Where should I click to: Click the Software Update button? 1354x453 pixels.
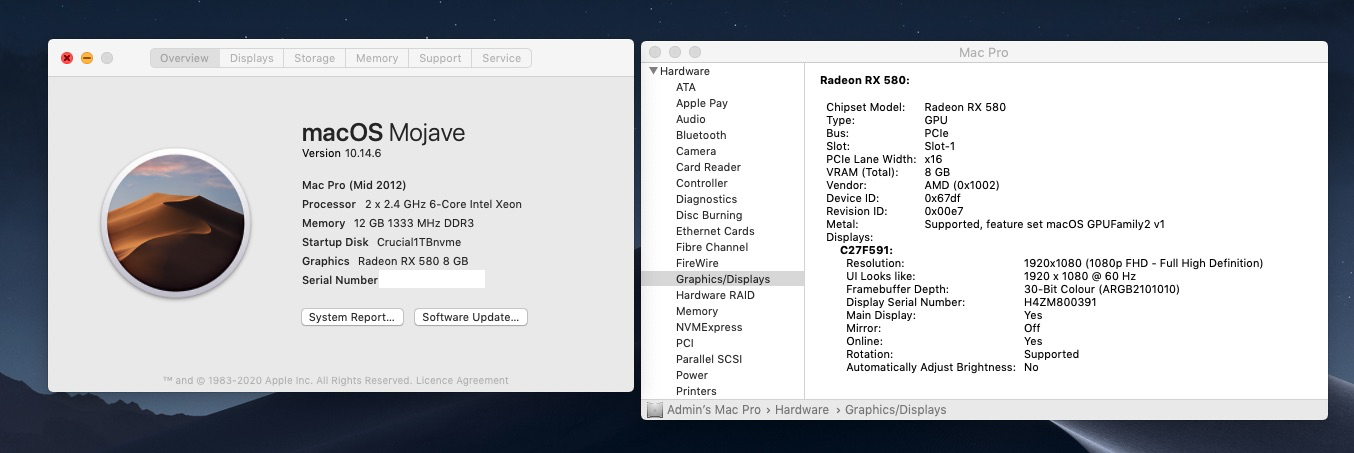470,317
